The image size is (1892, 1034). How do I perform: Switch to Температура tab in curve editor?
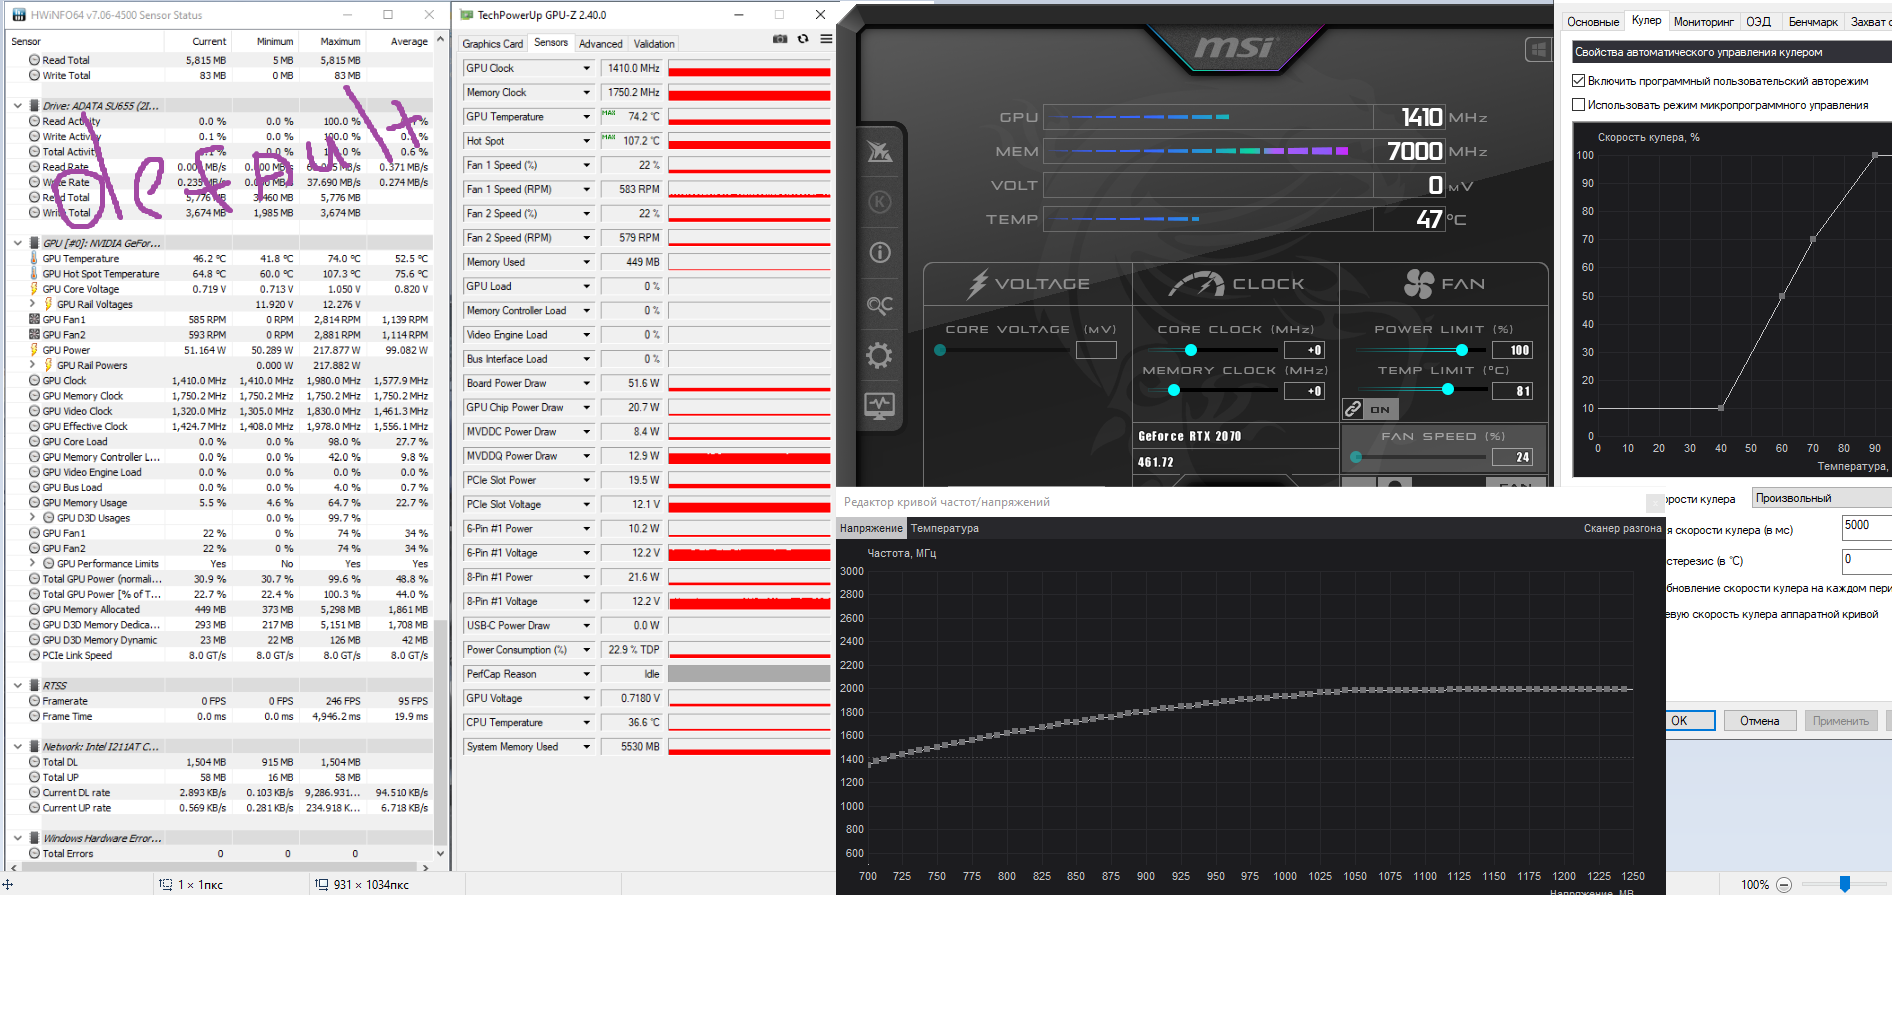(945, 528)
